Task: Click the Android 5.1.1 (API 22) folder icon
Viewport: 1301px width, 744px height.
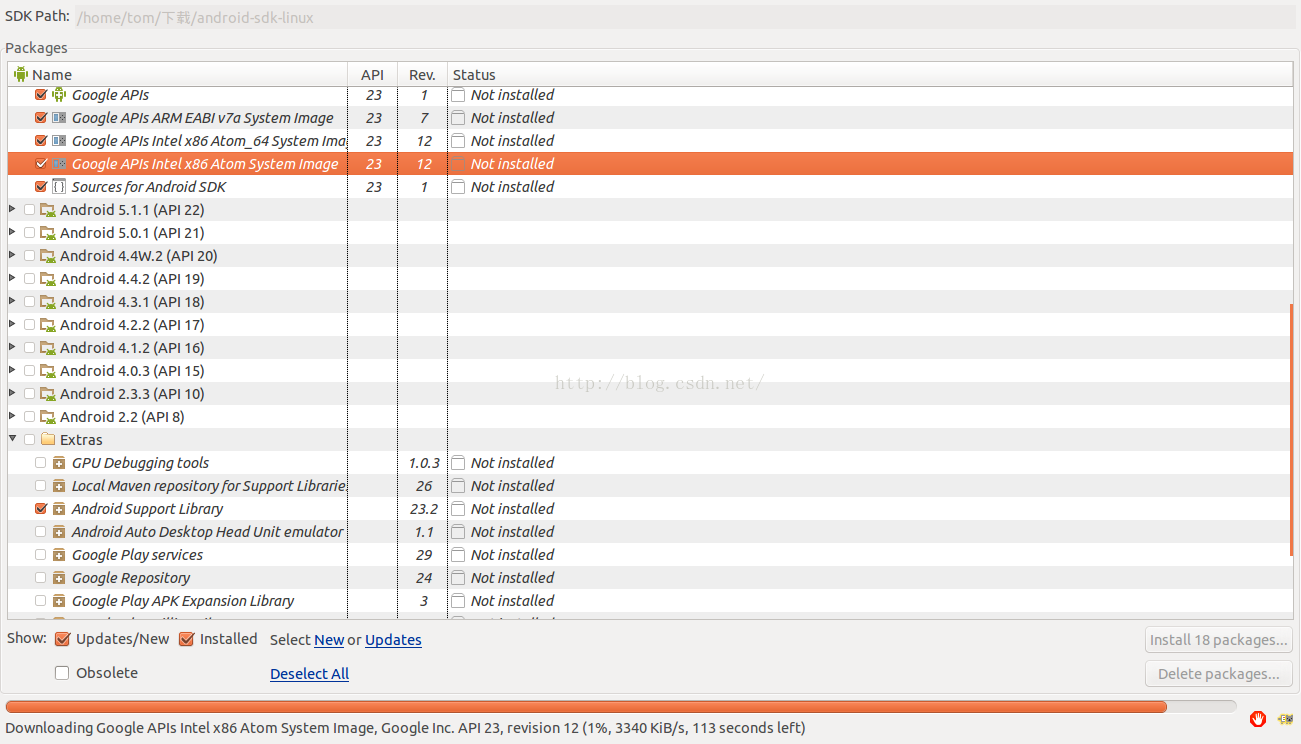Action: coord(47,210)
